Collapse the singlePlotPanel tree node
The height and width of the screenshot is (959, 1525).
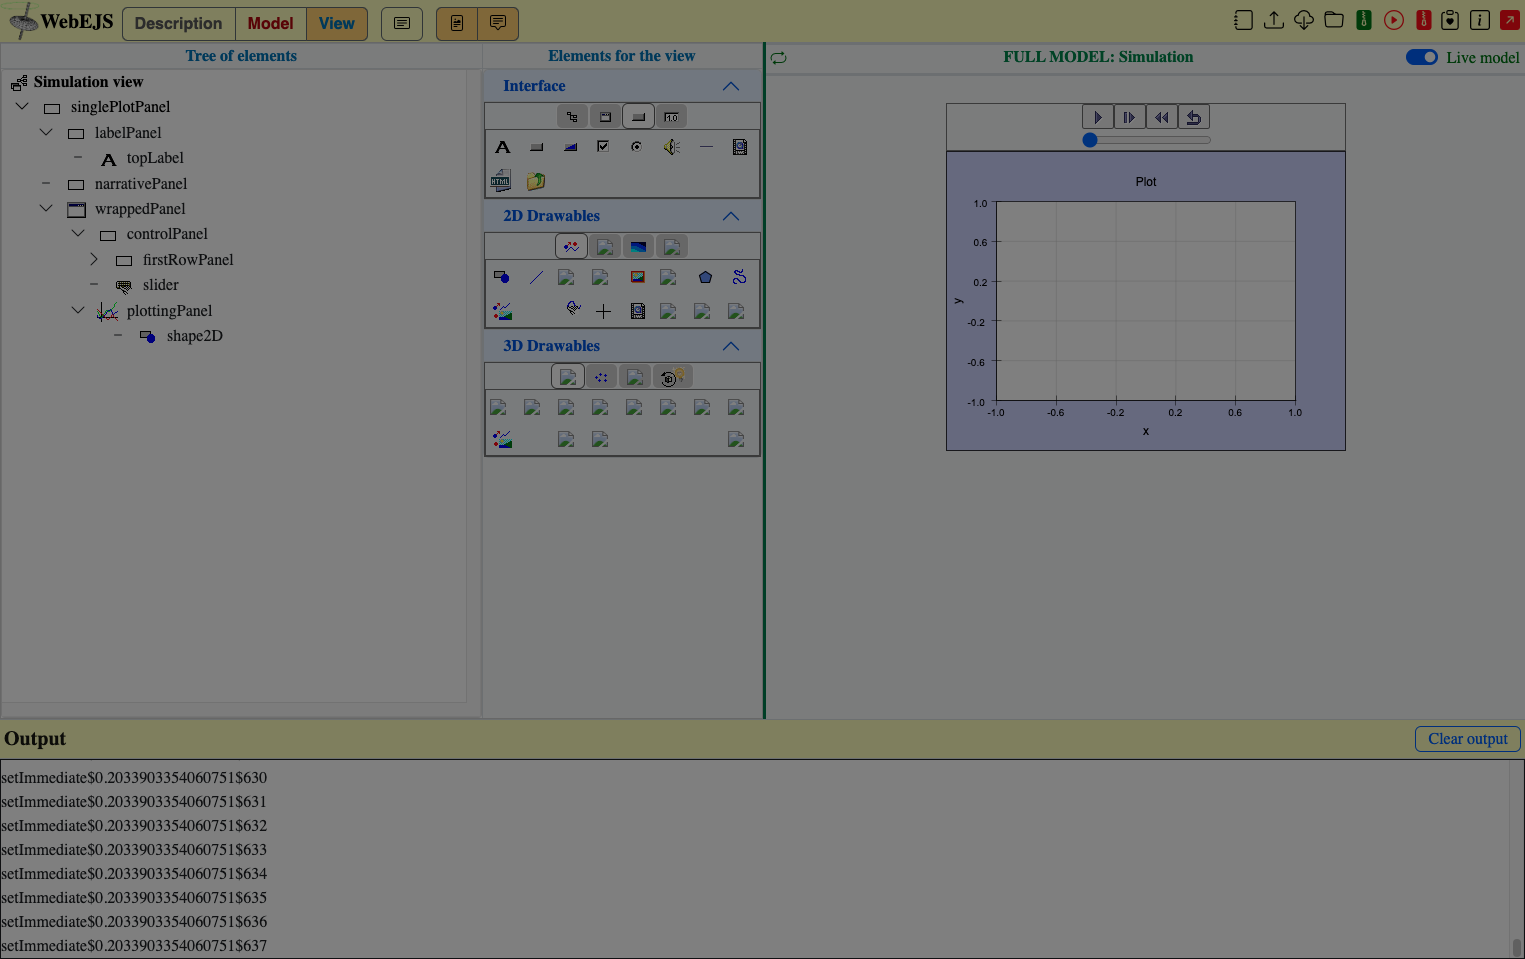tap(22, 106)
